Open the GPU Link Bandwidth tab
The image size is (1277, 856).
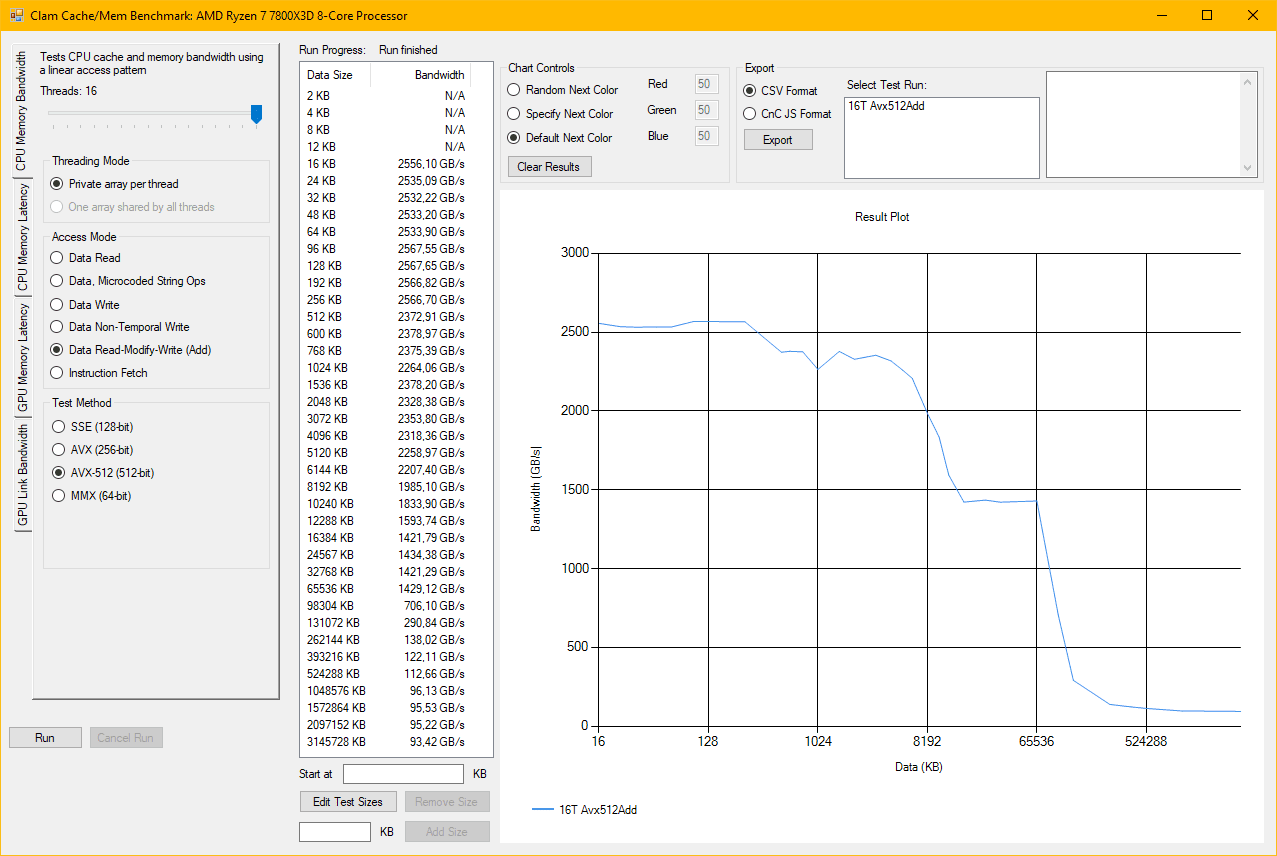[x=22, y=475]
